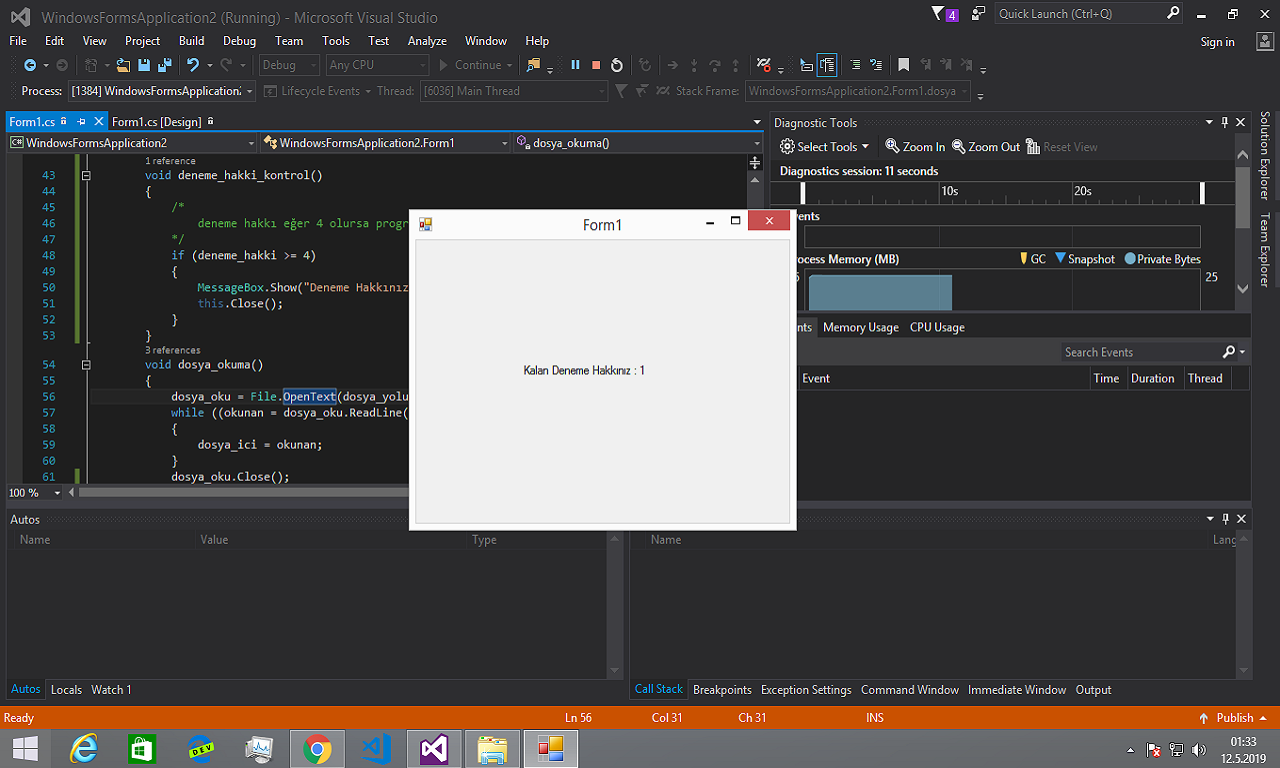Click the Windows Start button
The height and width of the screenshot is (768, 1280).
[25, 748]
